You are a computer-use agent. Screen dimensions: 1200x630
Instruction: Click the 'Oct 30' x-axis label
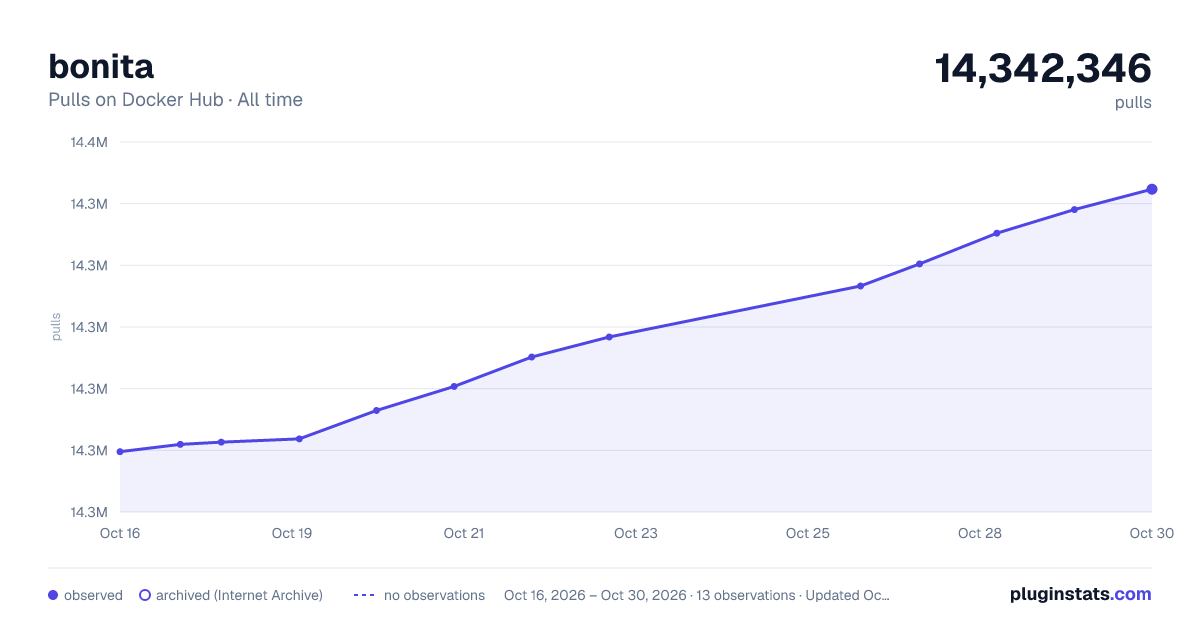pyautogui.click(x=1150, y=533)
